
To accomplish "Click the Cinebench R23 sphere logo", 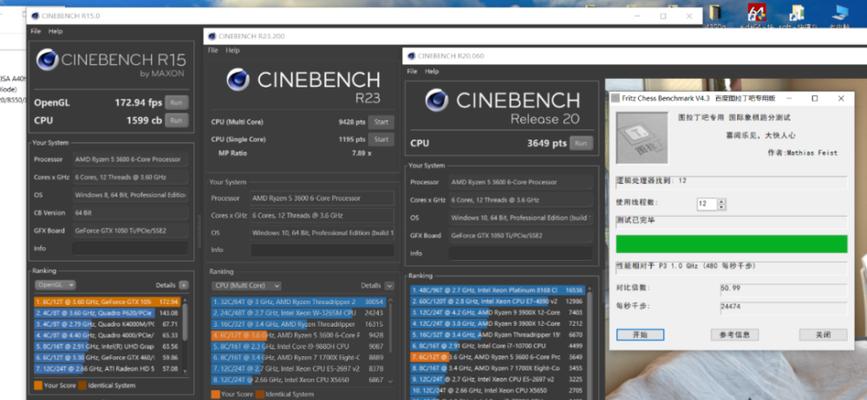I will pos(238,80).
